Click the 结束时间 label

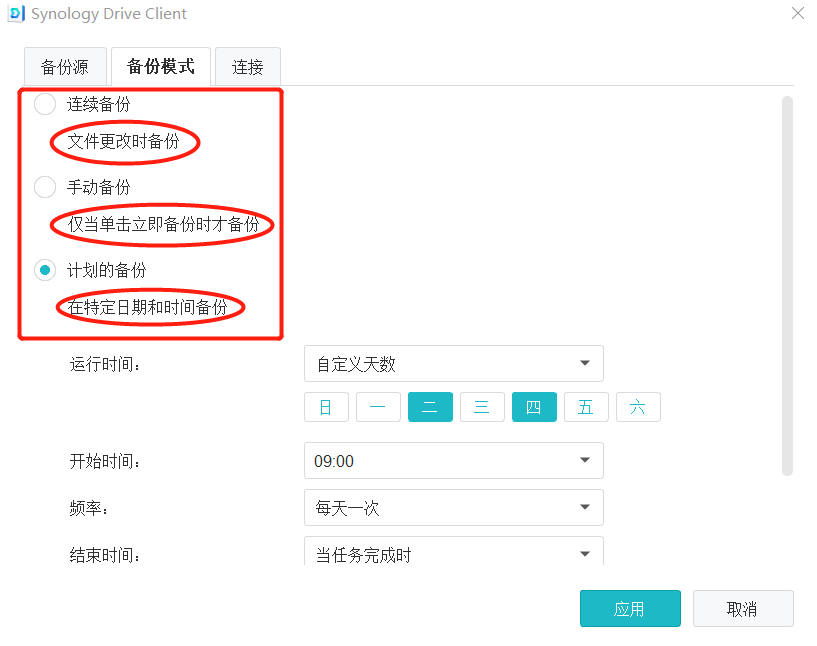(105, 555)
